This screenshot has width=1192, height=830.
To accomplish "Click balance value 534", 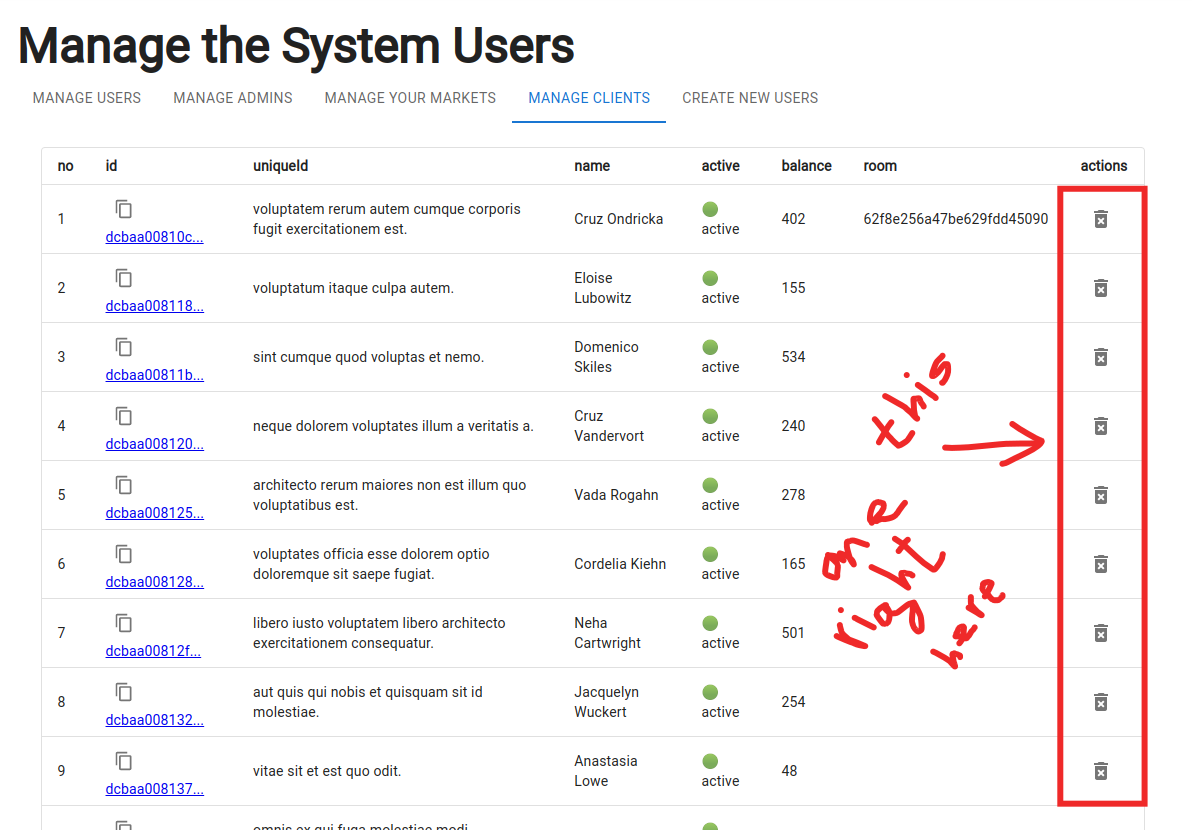I will (794, 357).
